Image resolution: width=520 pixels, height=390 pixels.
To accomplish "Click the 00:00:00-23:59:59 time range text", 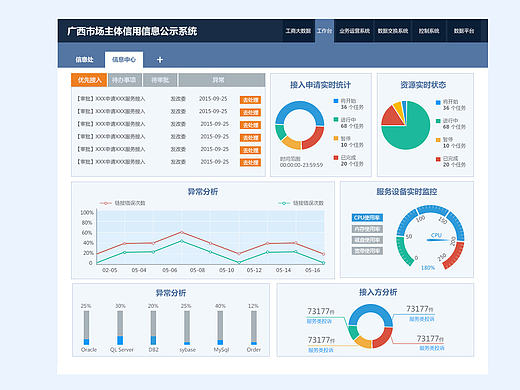I will coord(301,165).
